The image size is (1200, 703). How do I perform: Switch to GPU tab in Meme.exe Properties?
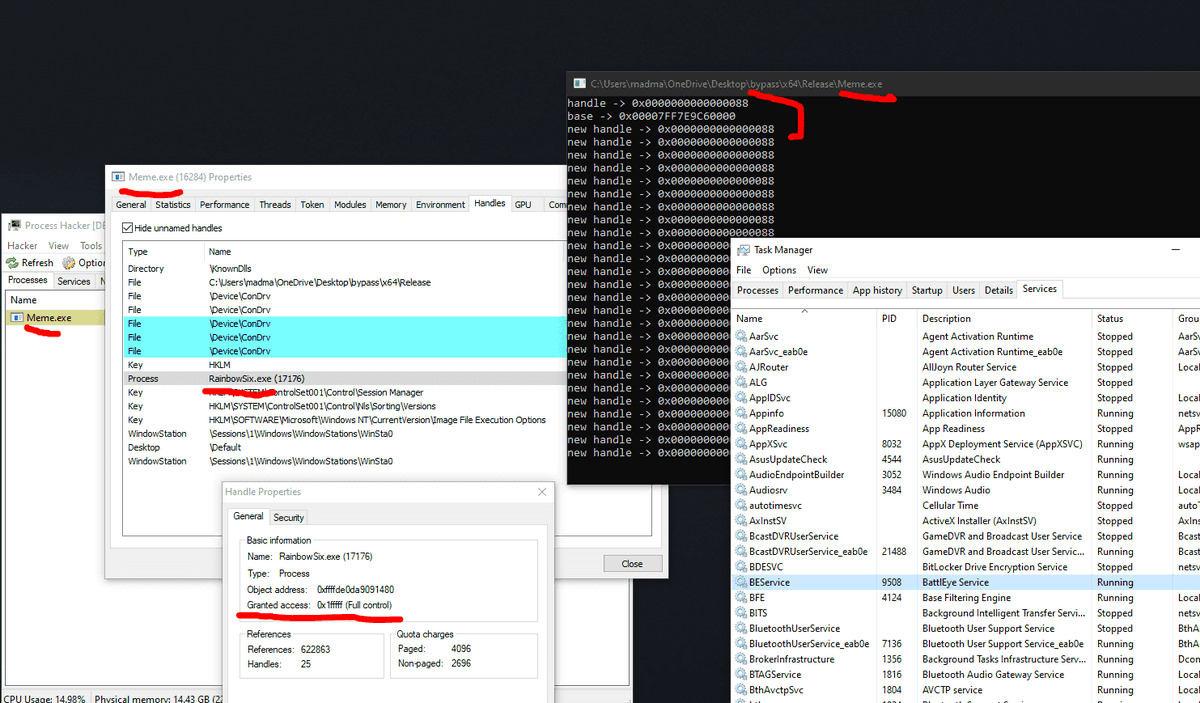coord(523,204)
